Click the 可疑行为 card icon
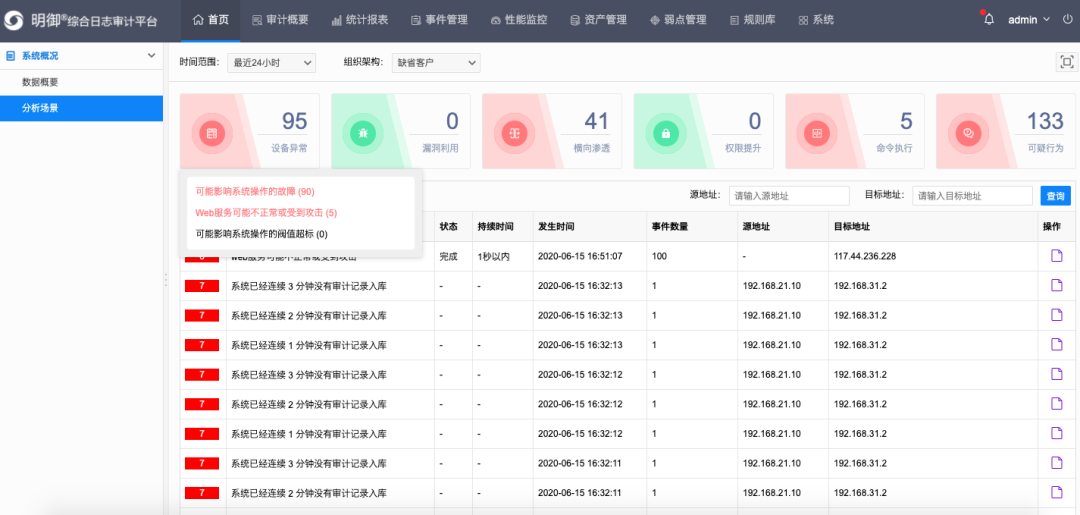The image size is (1080, 515). pos(967,133)
